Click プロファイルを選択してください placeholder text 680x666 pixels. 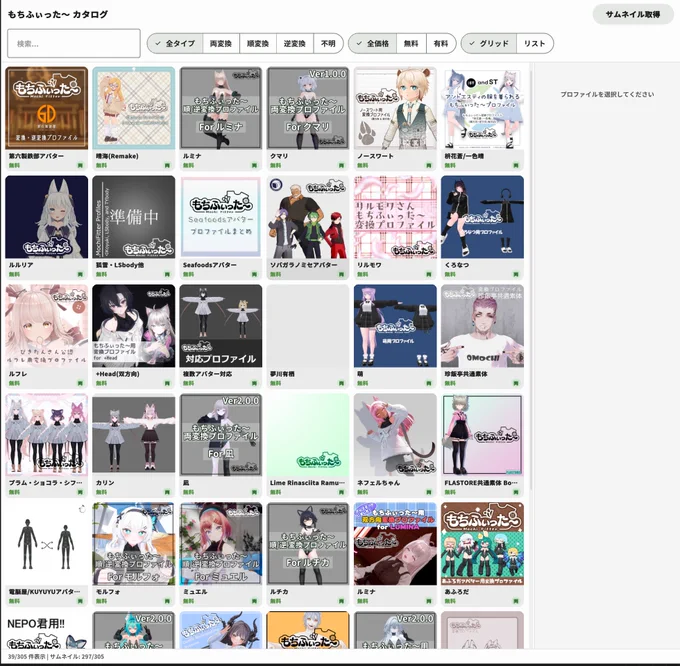coord(607,94)
